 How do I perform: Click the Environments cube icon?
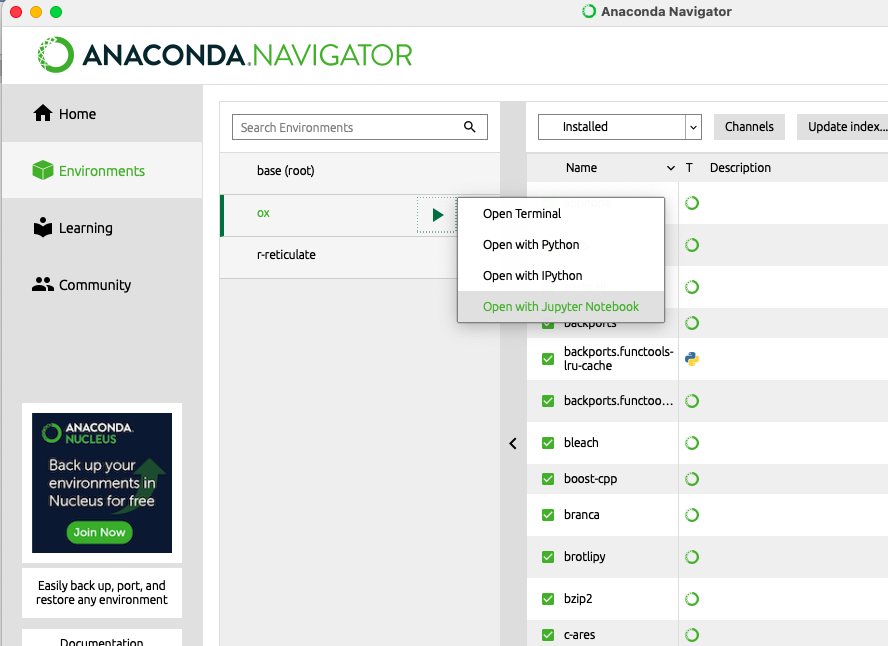42,170
